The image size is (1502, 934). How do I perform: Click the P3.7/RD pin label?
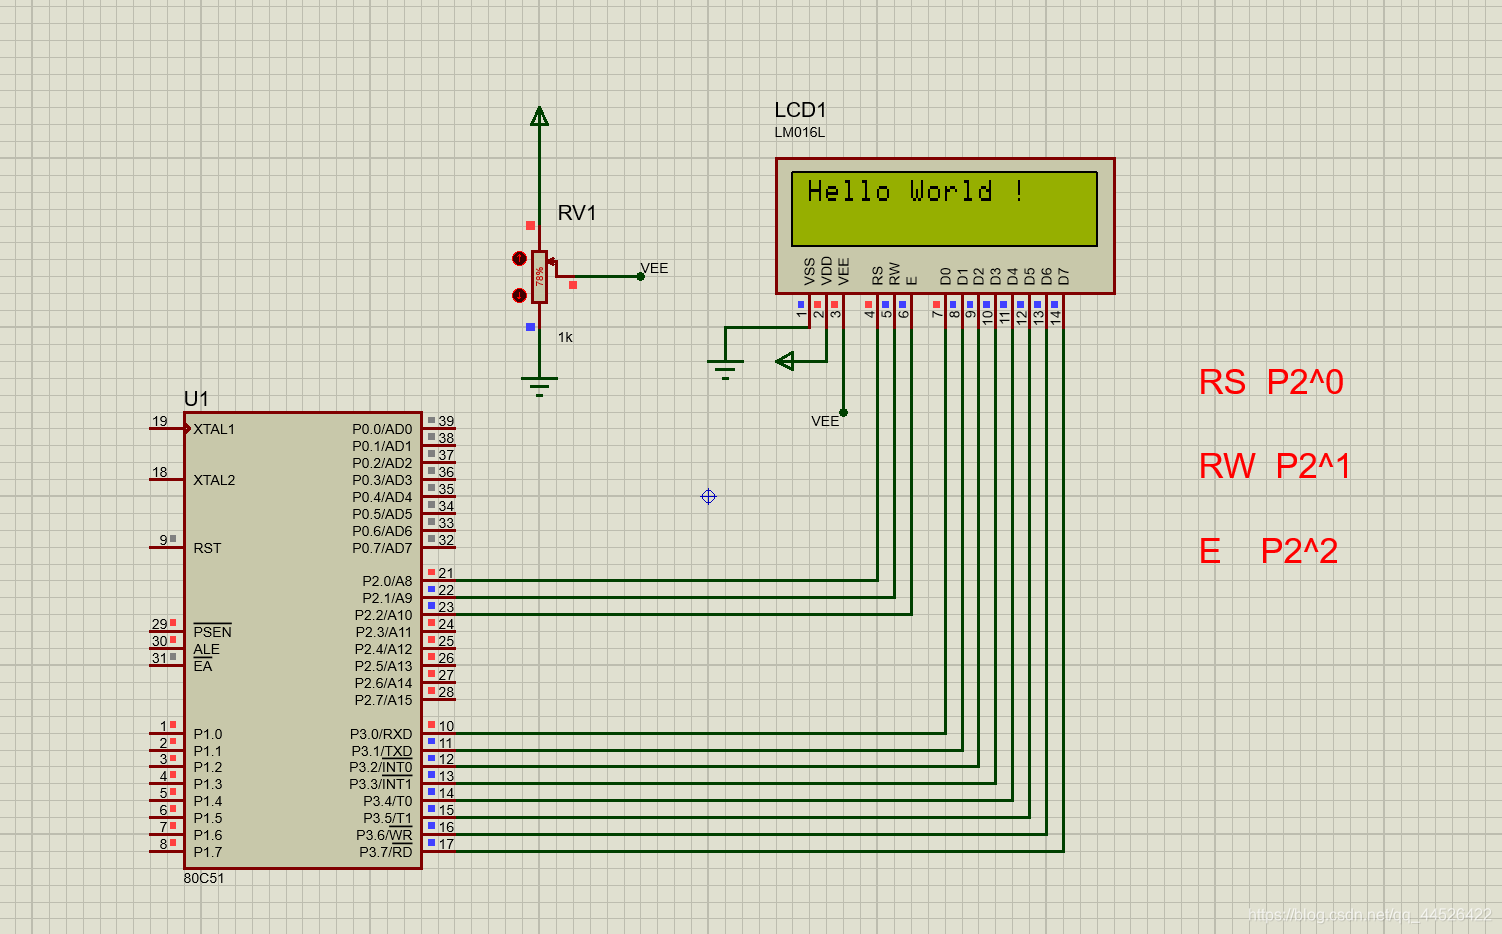(x=386, y=852)
